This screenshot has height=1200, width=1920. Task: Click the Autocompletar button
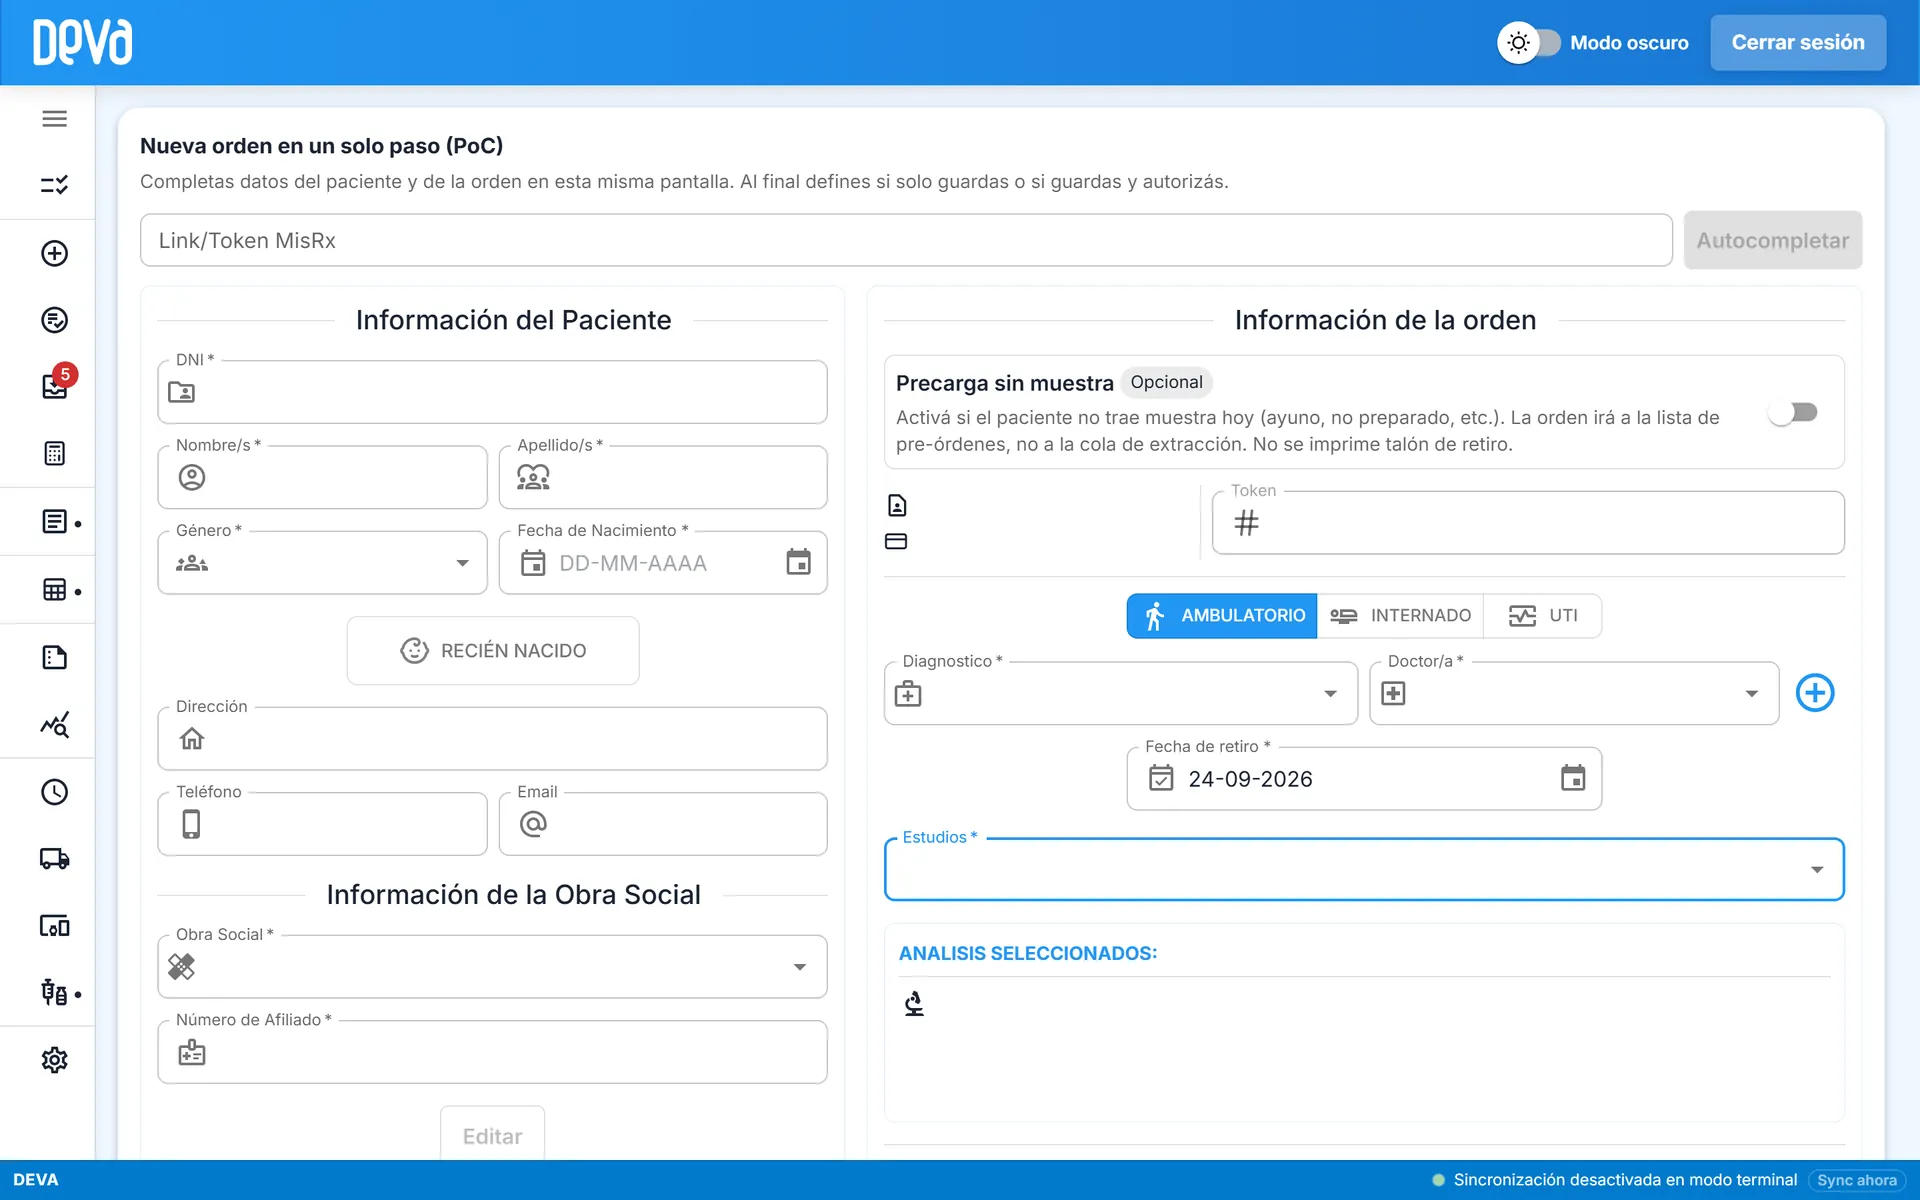click(1772, 240)
